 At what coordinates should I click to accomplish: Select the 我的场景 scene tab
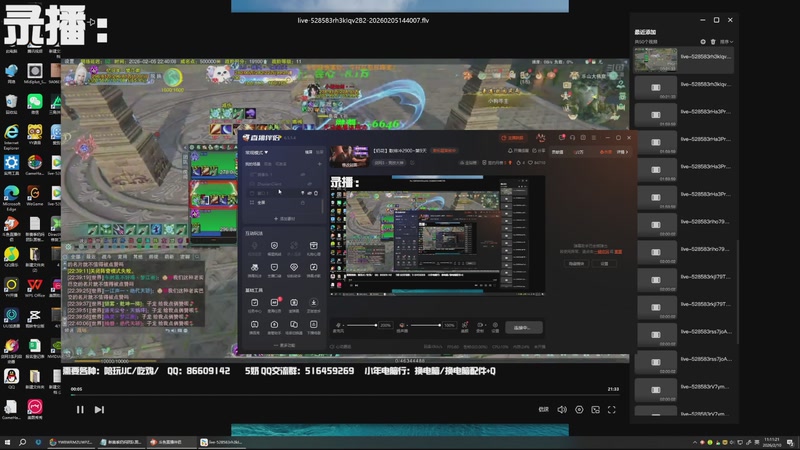[253, 164]
